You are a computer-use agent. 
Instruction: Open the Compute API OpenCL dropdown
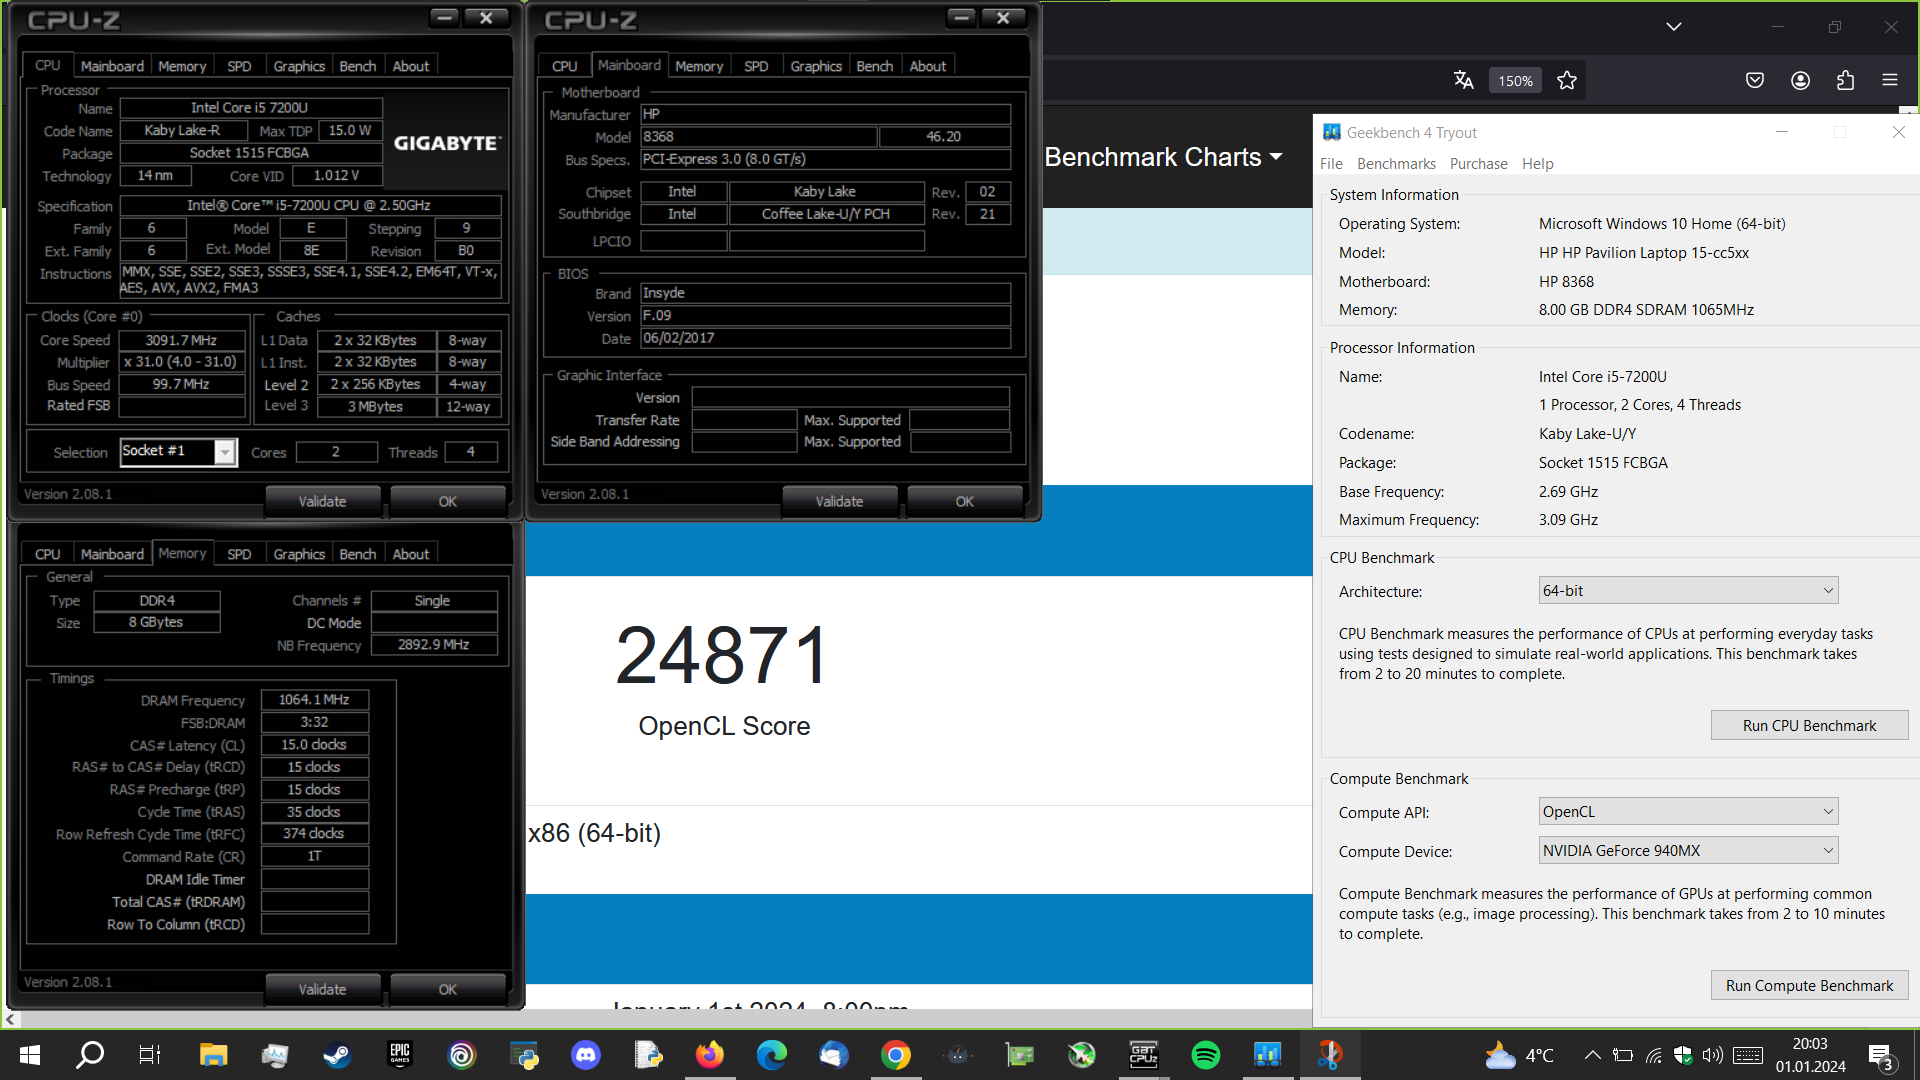click(x=1688, y=812)
